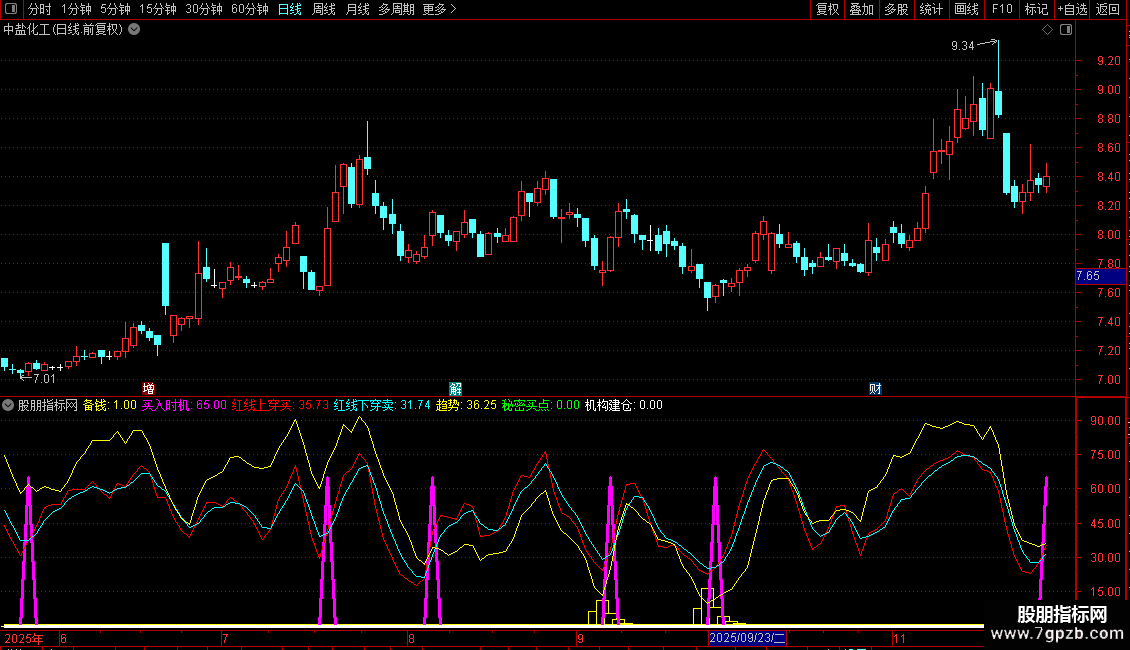Click the red 增 event marker
Viewport: 1130px width, 650px height.
(148, 388)
